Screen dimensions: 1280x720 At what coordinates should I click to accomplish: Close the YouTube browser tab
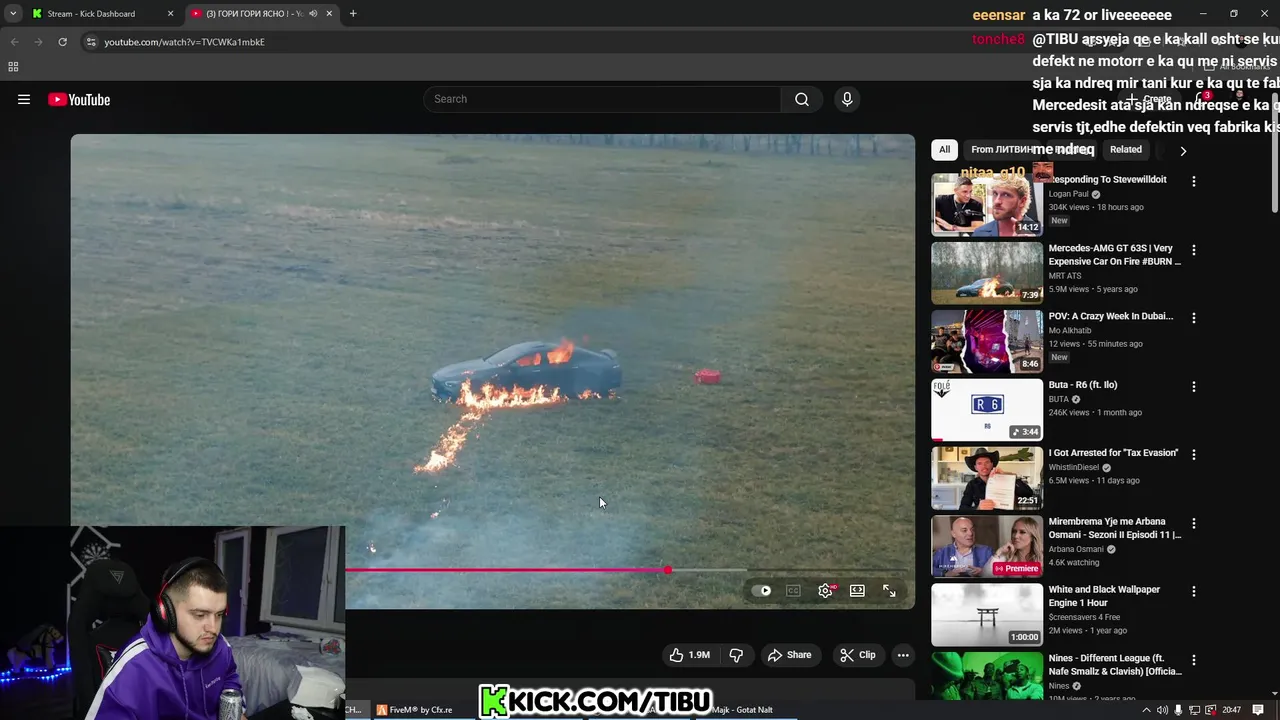(329, 14)
